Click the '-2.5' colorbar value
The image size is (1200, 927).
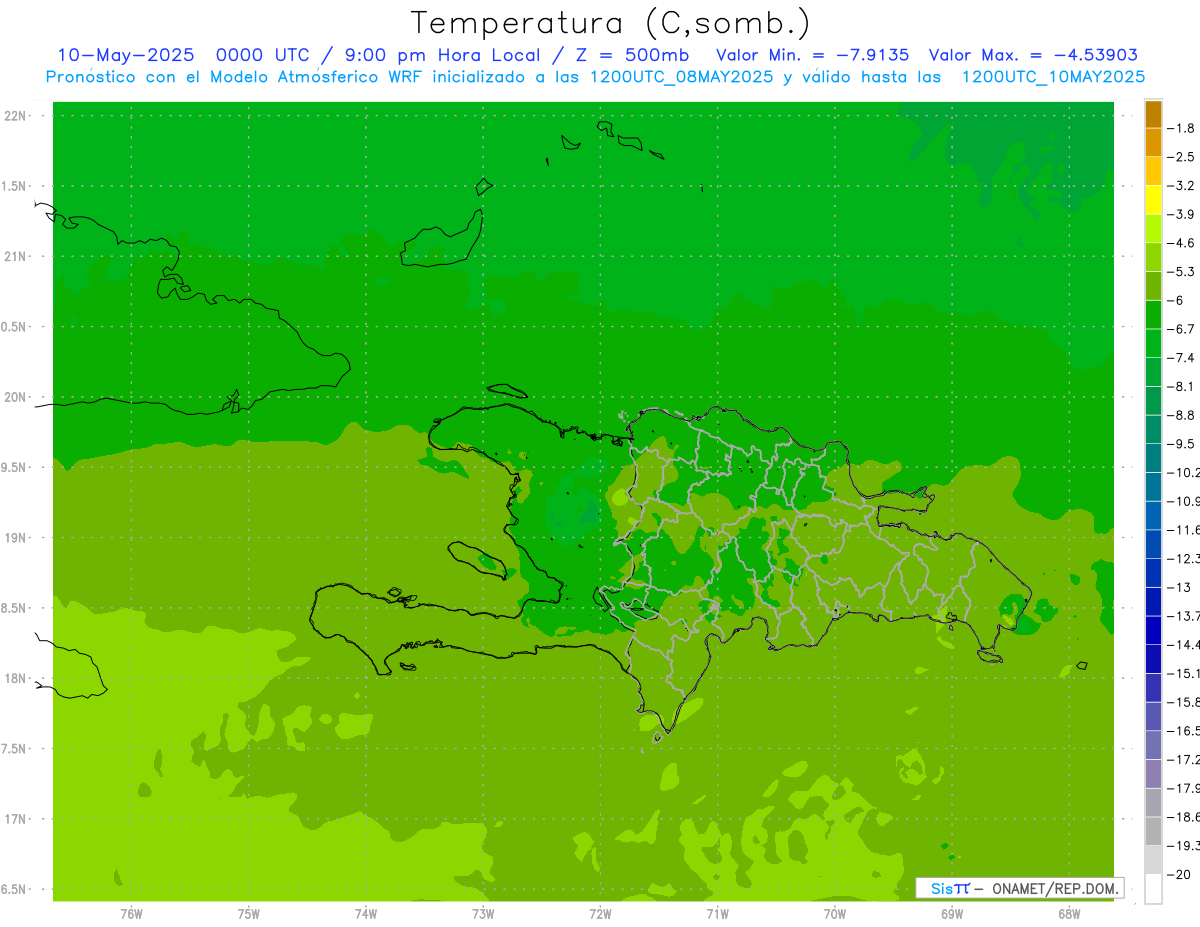tap(1181, 157)
